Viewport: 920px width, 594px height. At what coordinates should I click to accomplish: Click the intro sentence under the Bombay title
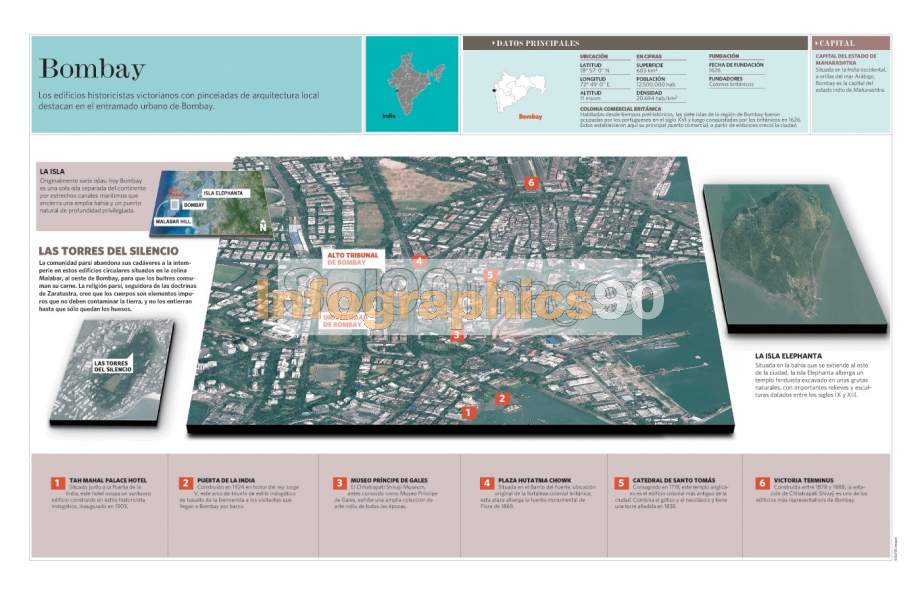point(179,100)
